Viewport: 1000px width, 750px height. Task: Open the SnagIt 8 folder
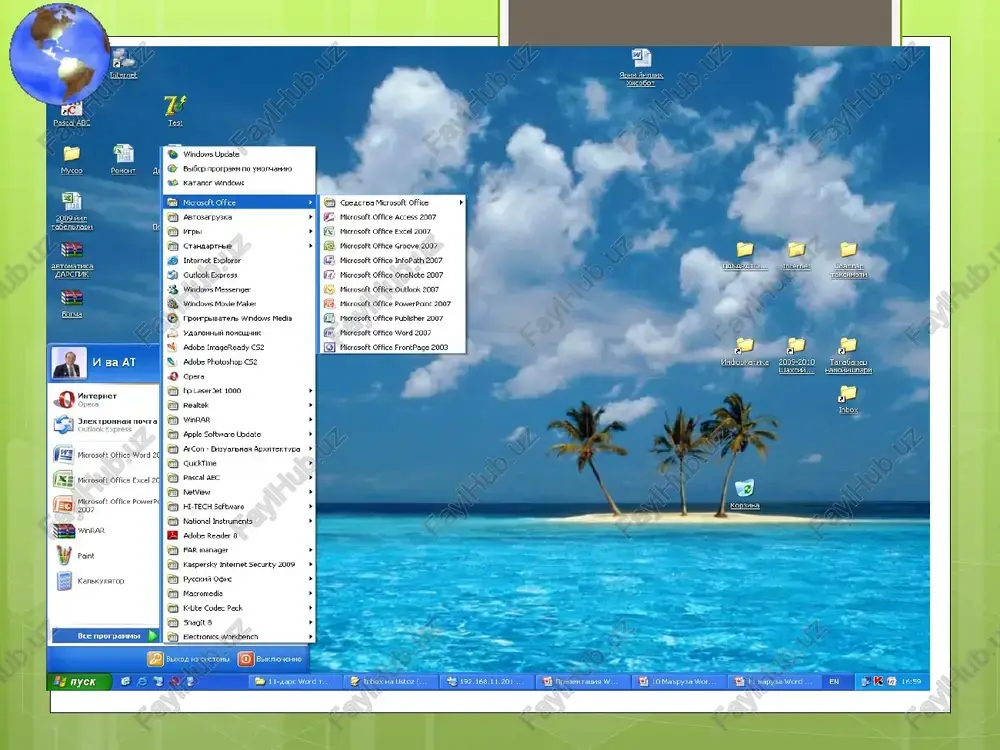pyautogui.click(x=239, y=622)
